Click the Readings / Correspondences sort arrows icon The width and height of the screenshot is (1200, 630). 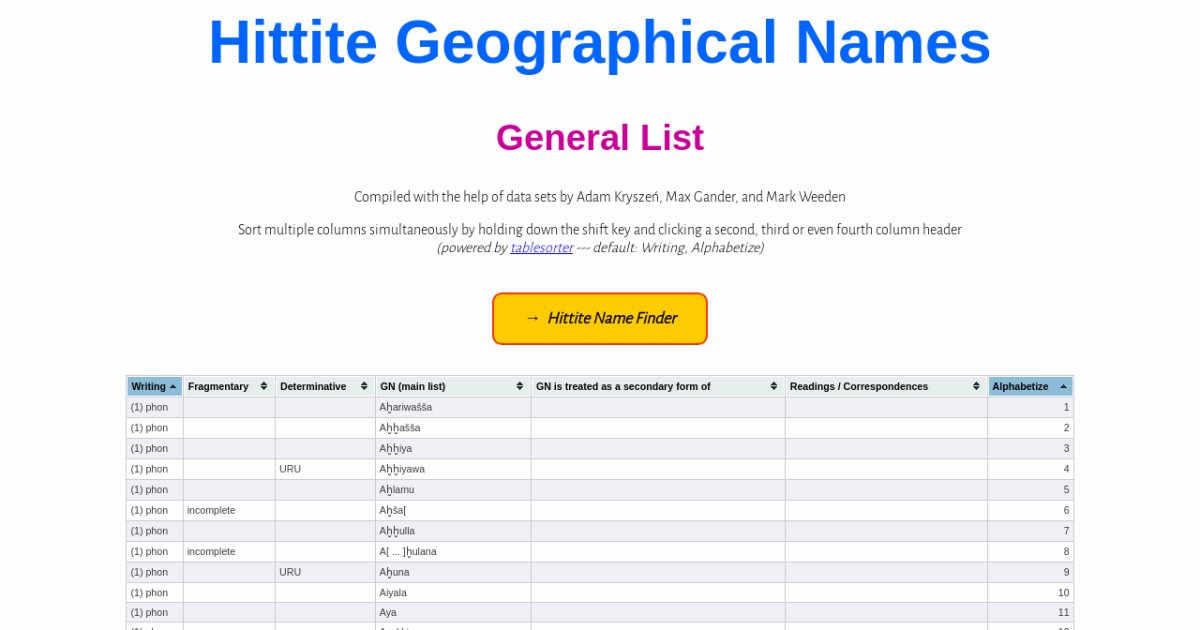(x=976, y=386)
